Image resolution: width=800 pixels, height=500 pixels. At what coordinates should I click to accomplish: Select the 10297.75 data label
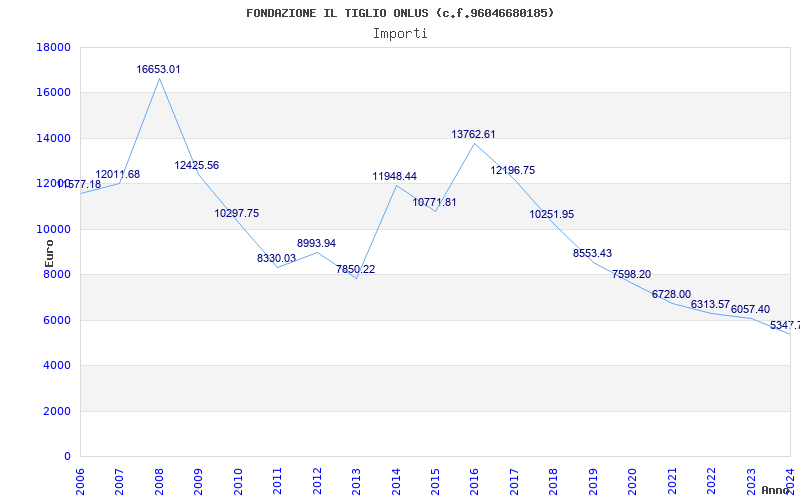pos(237,213)
